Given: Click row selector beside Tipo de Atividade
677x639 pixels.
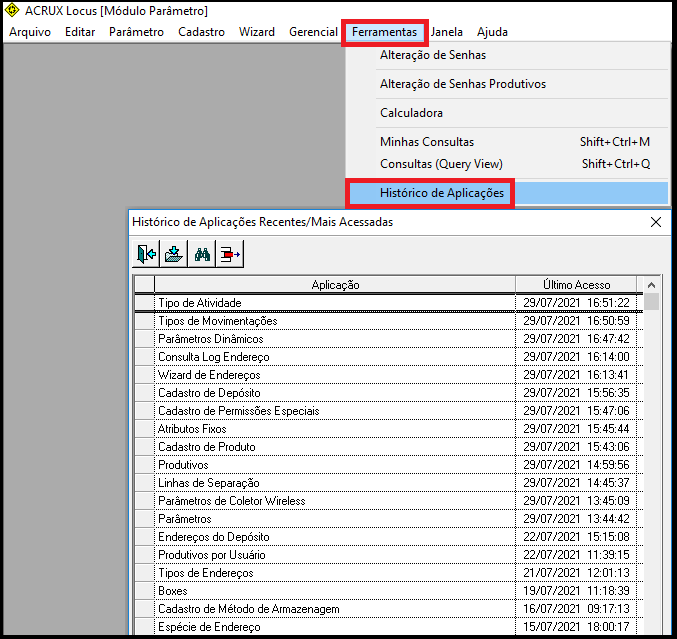Looking at the screenshot, I should click(x=144, y=303).
